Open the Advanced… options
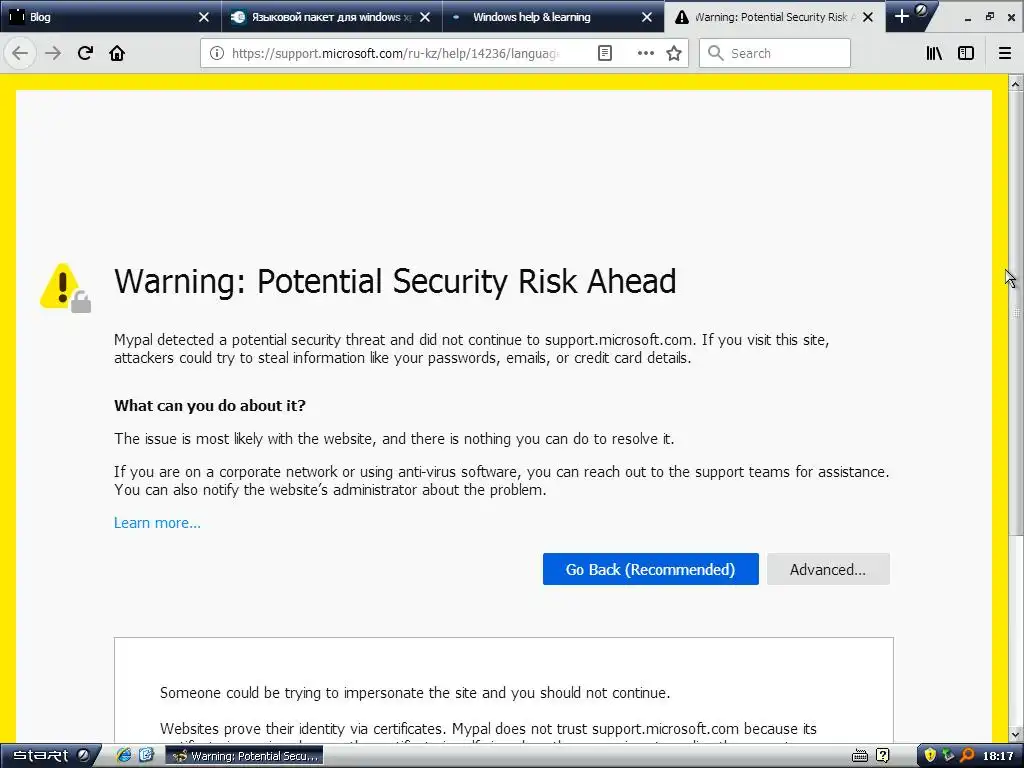1024x768 pixels. [828, 569]
